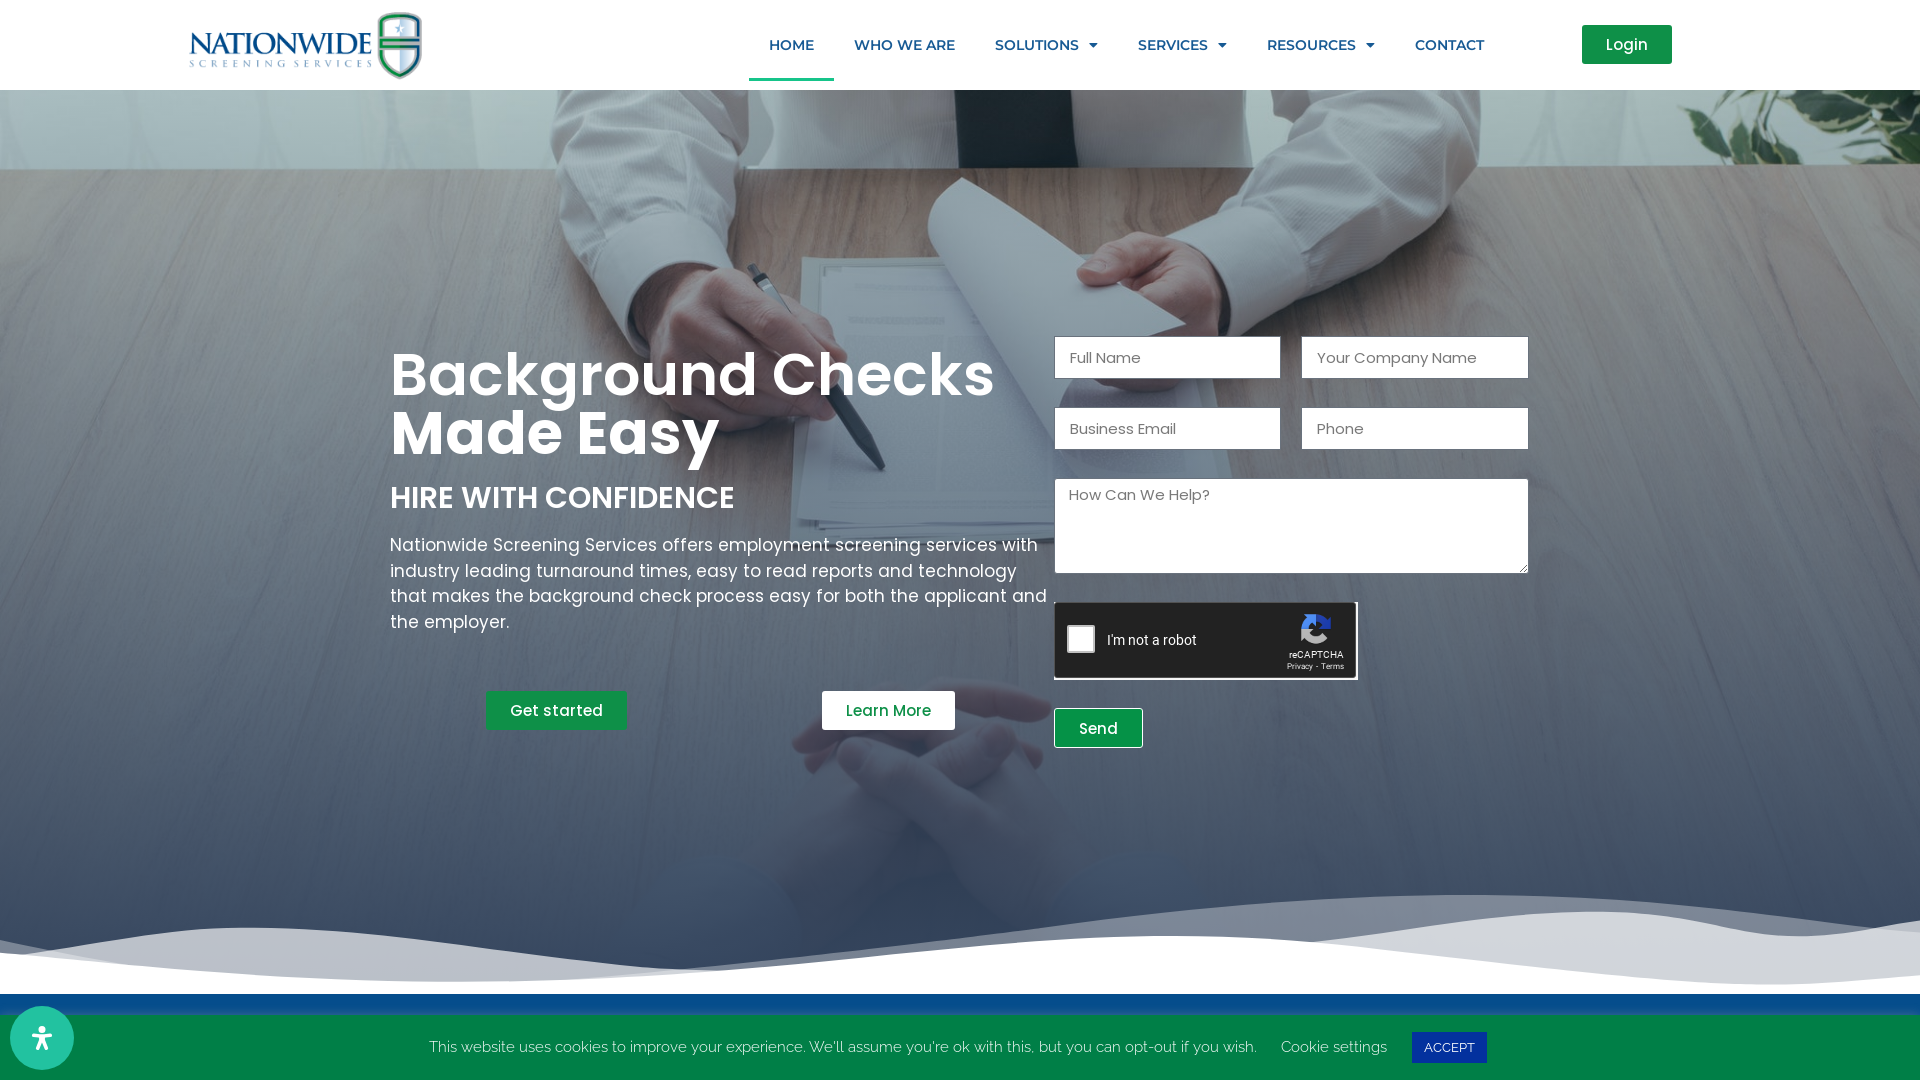
Task: Click the accessibility widget icon
Action: 42,1038
